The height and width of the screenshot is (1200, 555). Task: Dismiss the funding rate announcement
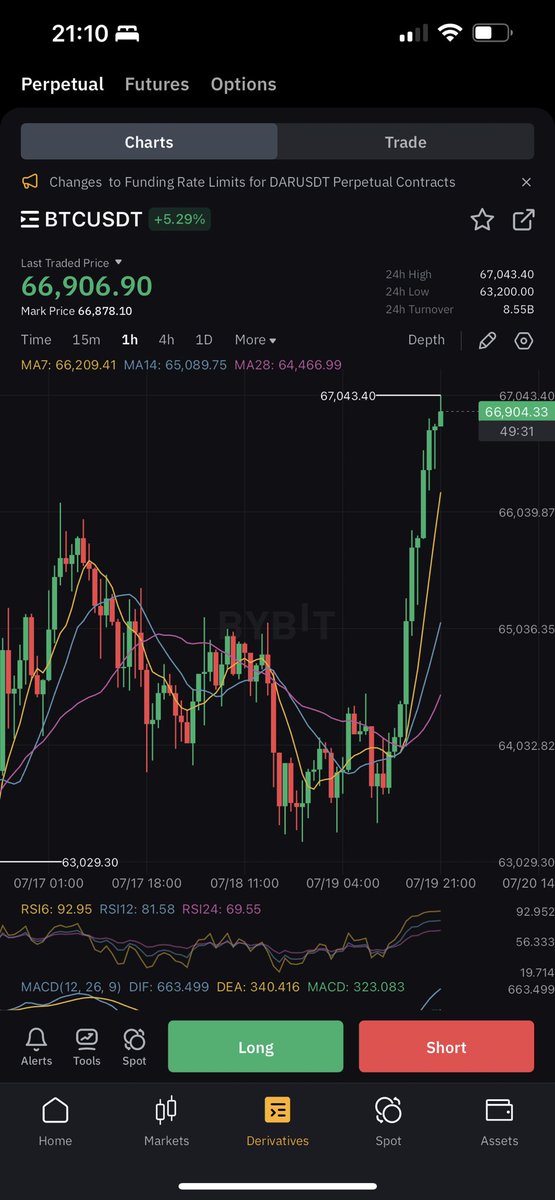click(526, 182)
